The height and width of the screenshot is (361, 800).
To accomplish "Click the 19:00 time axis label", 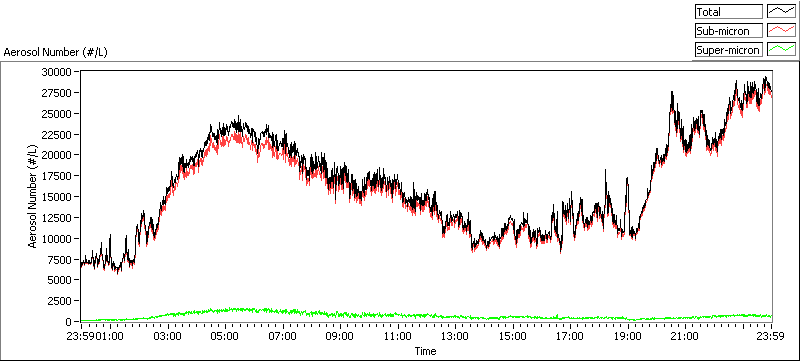I will [628, 336].
